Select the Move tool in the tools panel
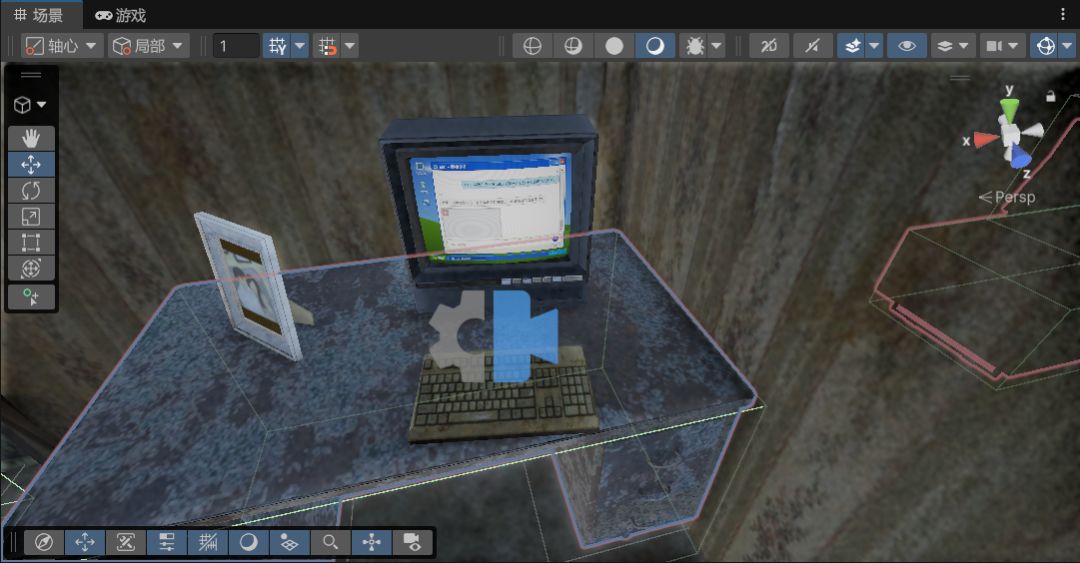1080x563 pixels. tap(31, 165)
